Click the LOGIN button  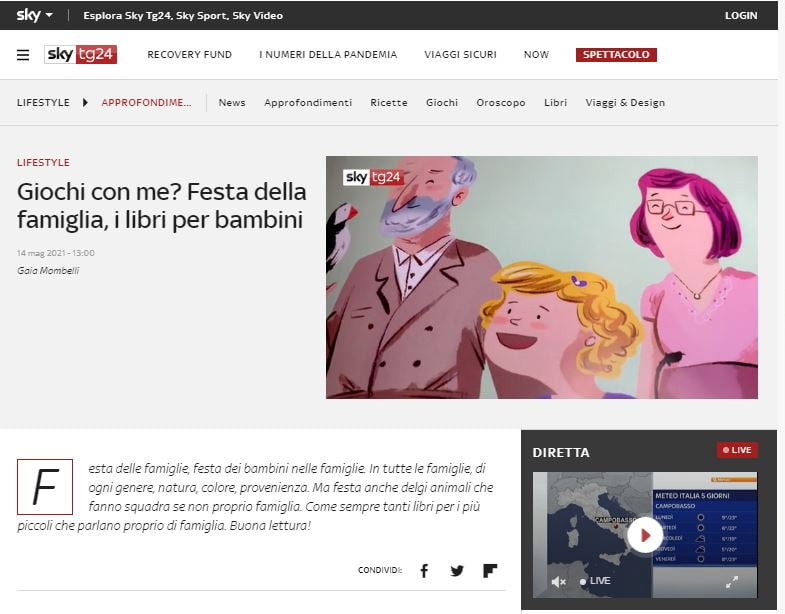741,16
